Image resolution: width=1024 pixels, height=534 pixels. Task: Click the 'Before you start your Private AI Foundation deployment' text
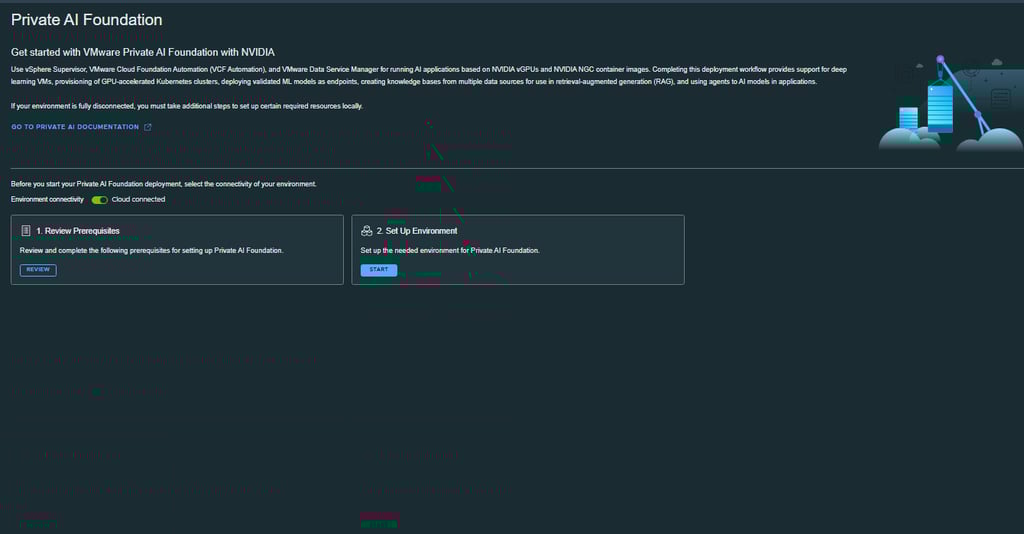click(163, 184)
